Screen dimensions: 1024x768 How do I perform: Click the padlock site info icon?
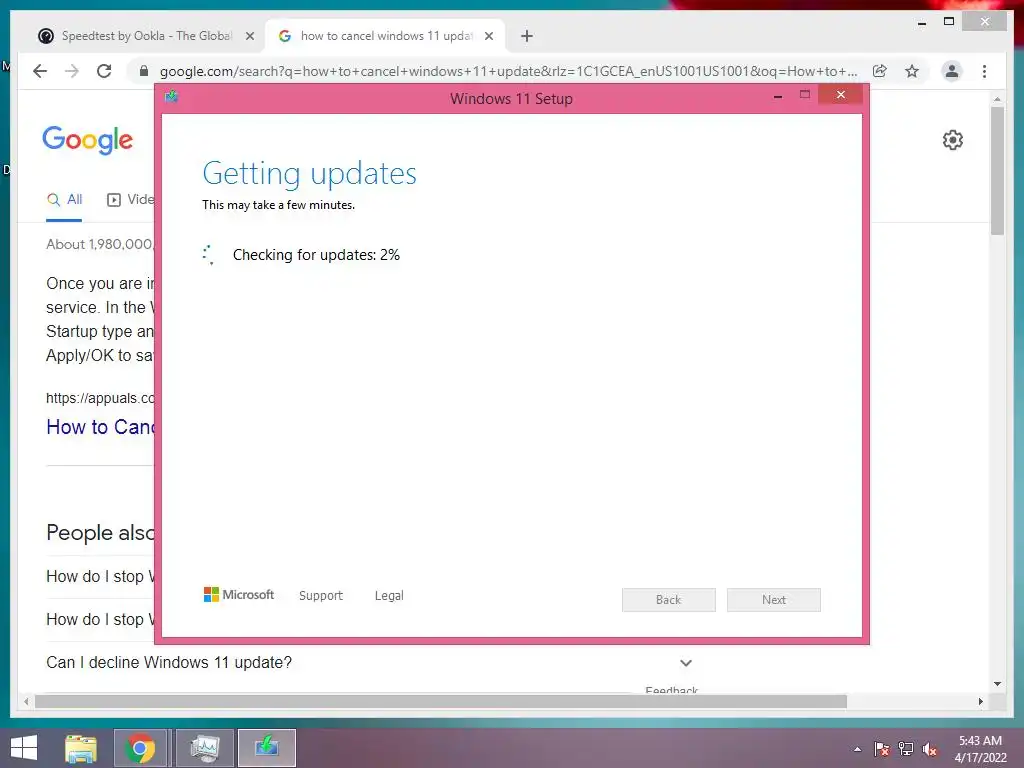pos(144,71)
